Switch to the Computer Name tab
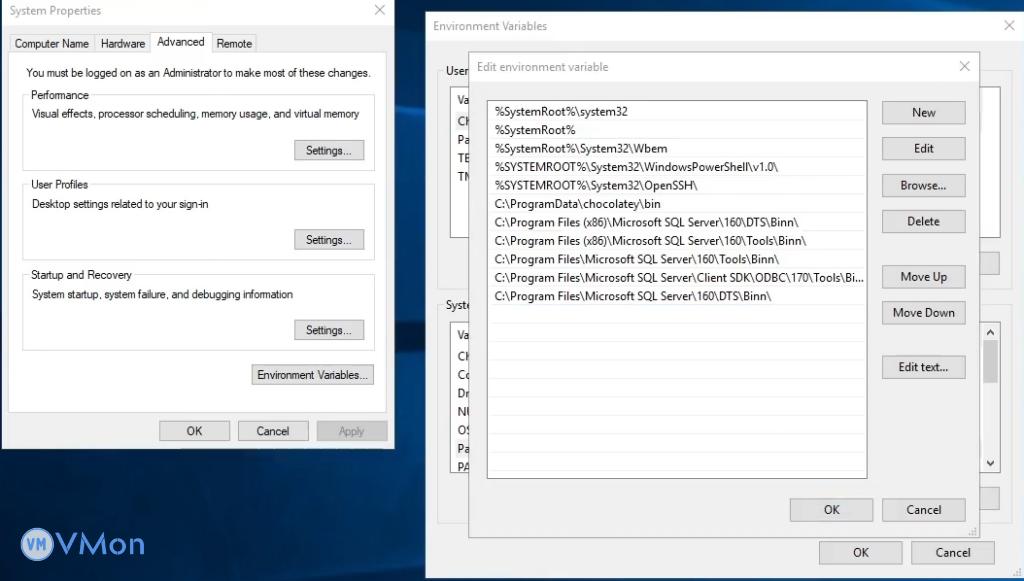The image size is (1024, 581). 52,44
